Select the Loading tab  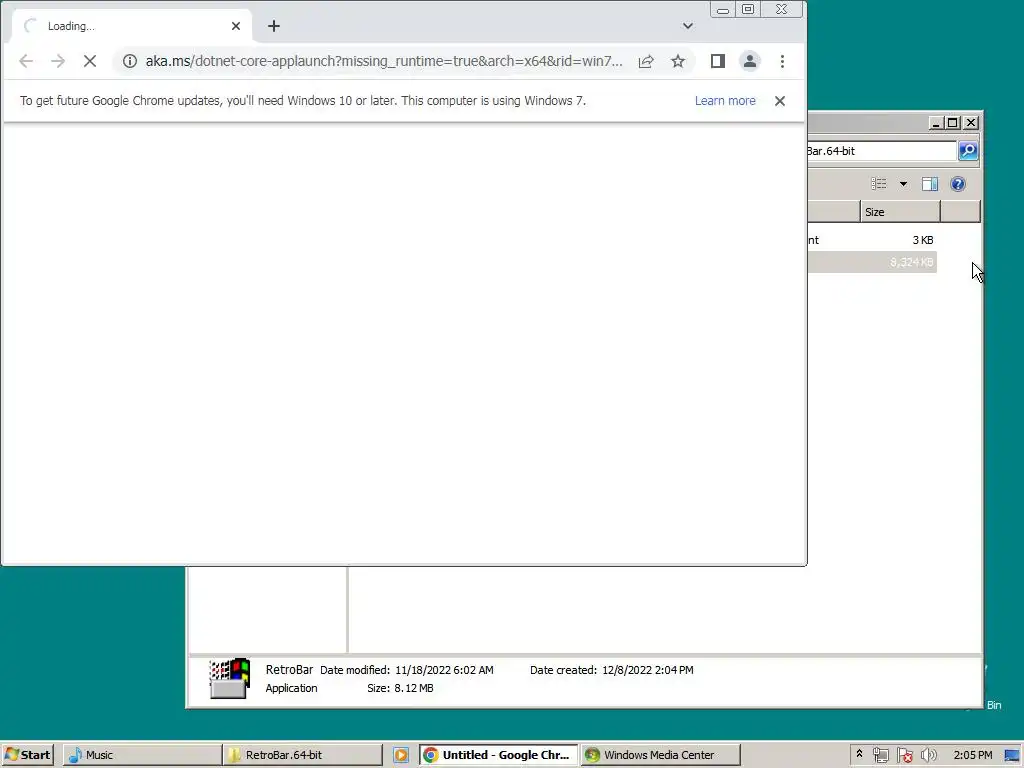pos(131,26)
